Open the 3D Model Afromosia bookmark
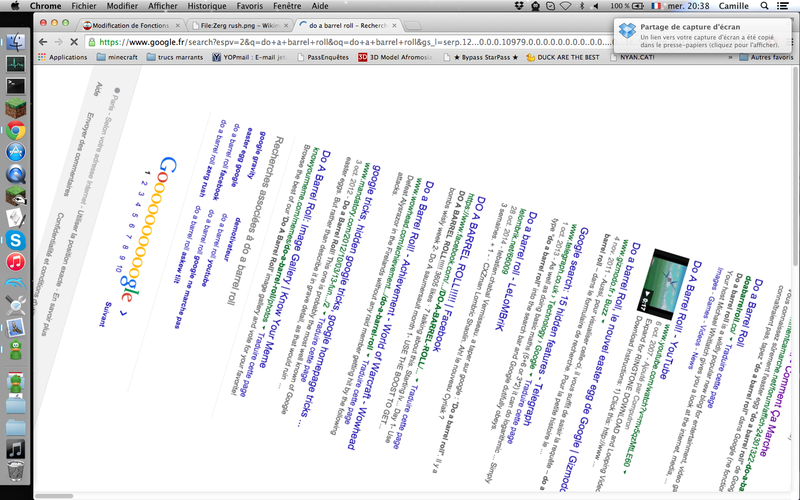Screen dimensions: 800x500 coord(395,57)
